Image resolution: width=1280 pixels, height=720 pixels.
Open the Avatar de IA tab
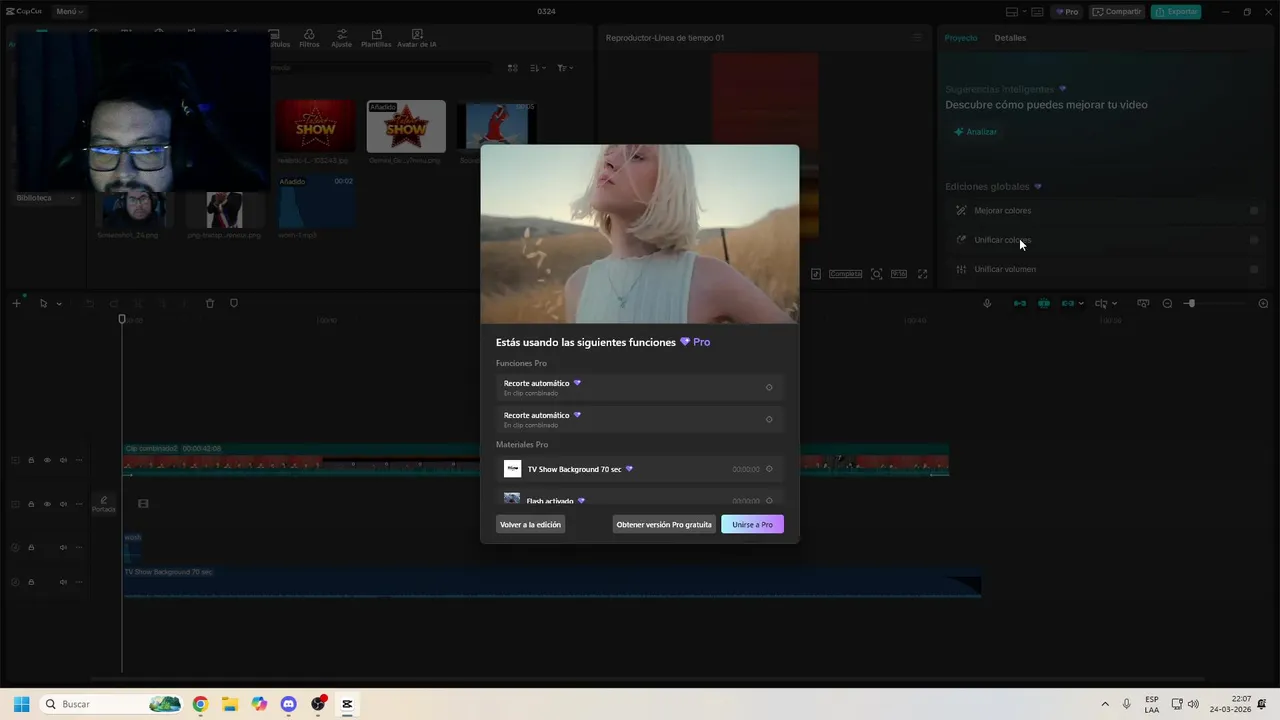point(417,38)
